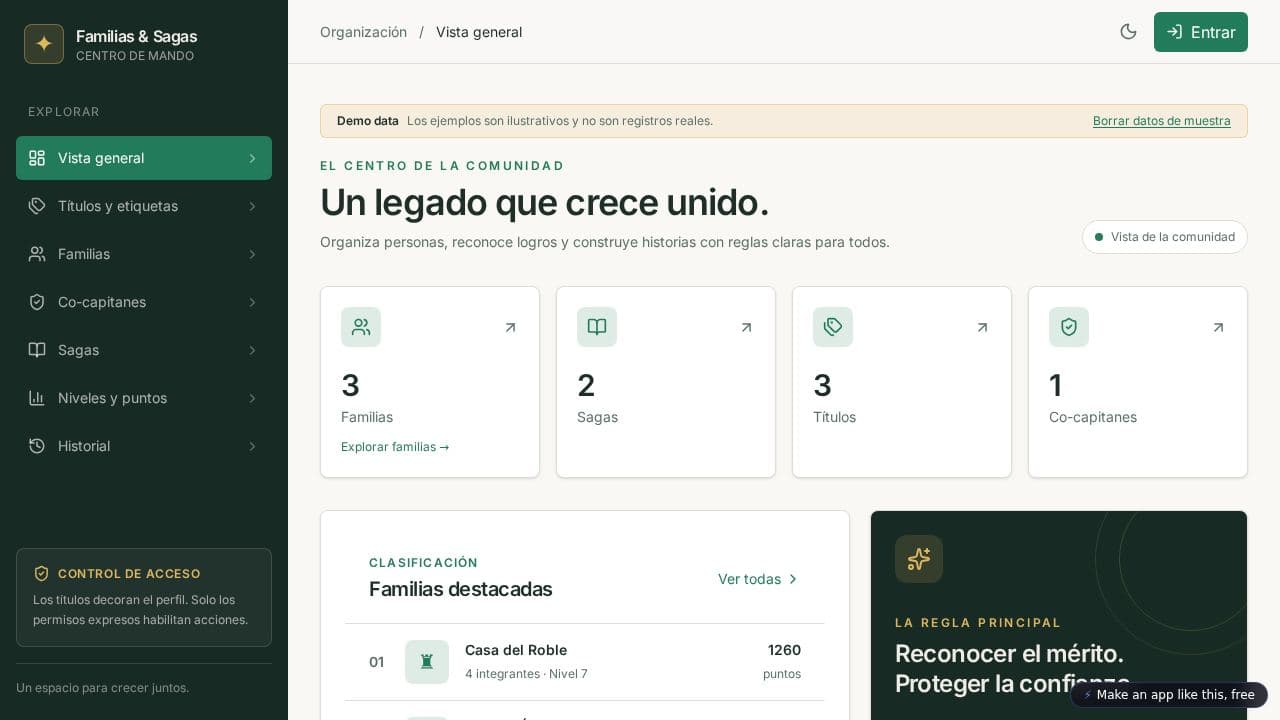Open the Sagas card arrow icon

746,327
